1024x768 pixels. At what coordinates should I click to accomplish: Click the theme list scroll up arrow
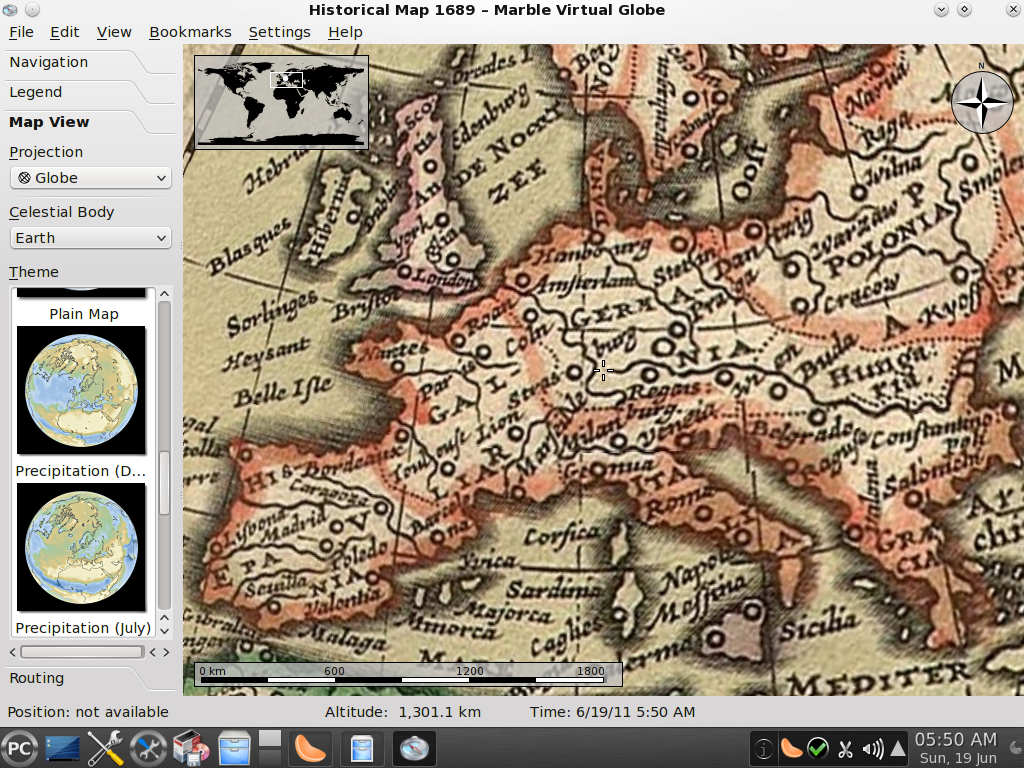[x=165, y=294]
